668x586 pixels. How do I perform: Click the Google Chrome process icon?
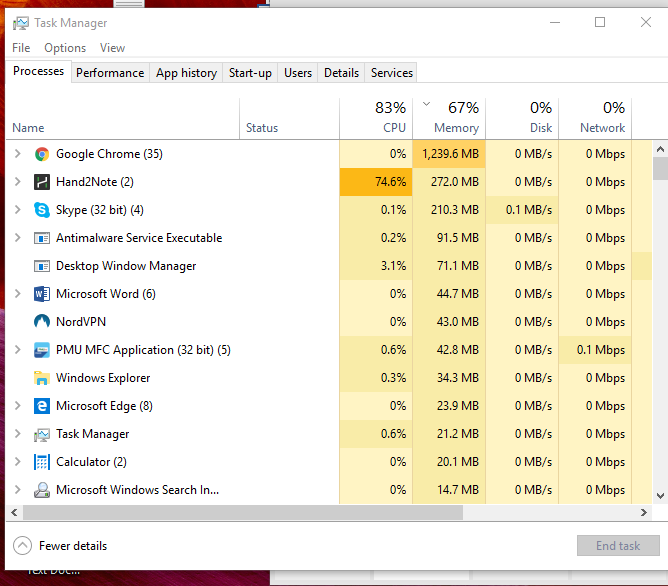point(42,154)
